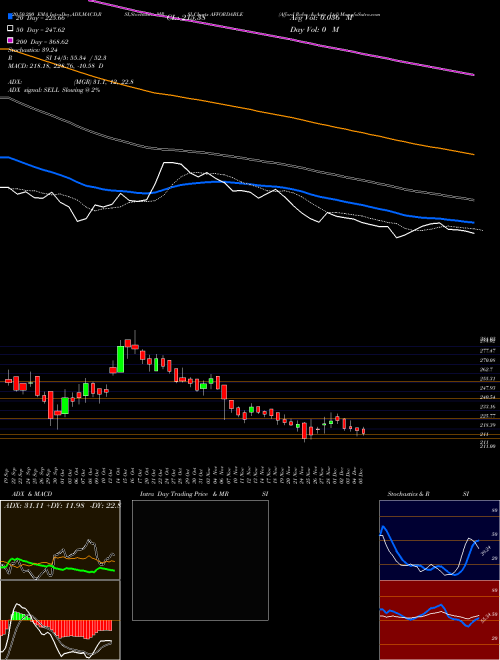This screenshot has width=500, height=660.
Task: Click the 262.7 price axis label
Action: point(487,369)
